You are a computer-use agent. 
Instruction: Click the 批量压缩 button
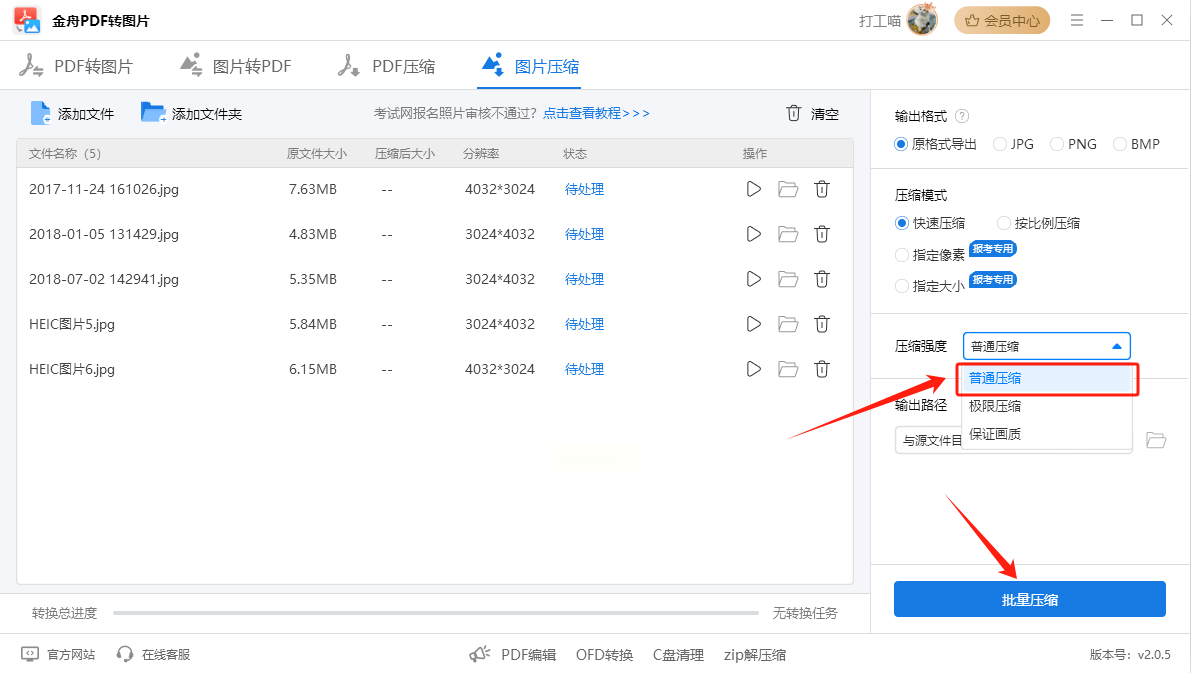[1029, 599]
